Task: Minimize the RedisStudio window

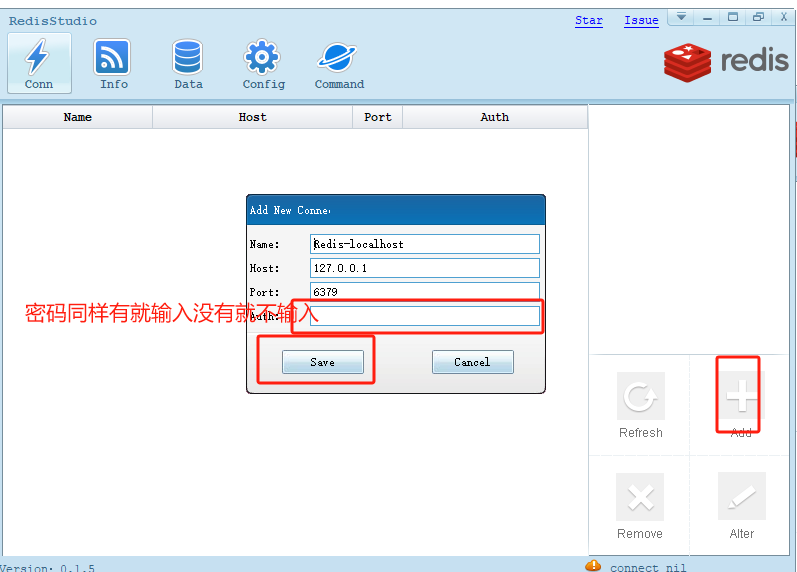Action: [x=707, y=17]
